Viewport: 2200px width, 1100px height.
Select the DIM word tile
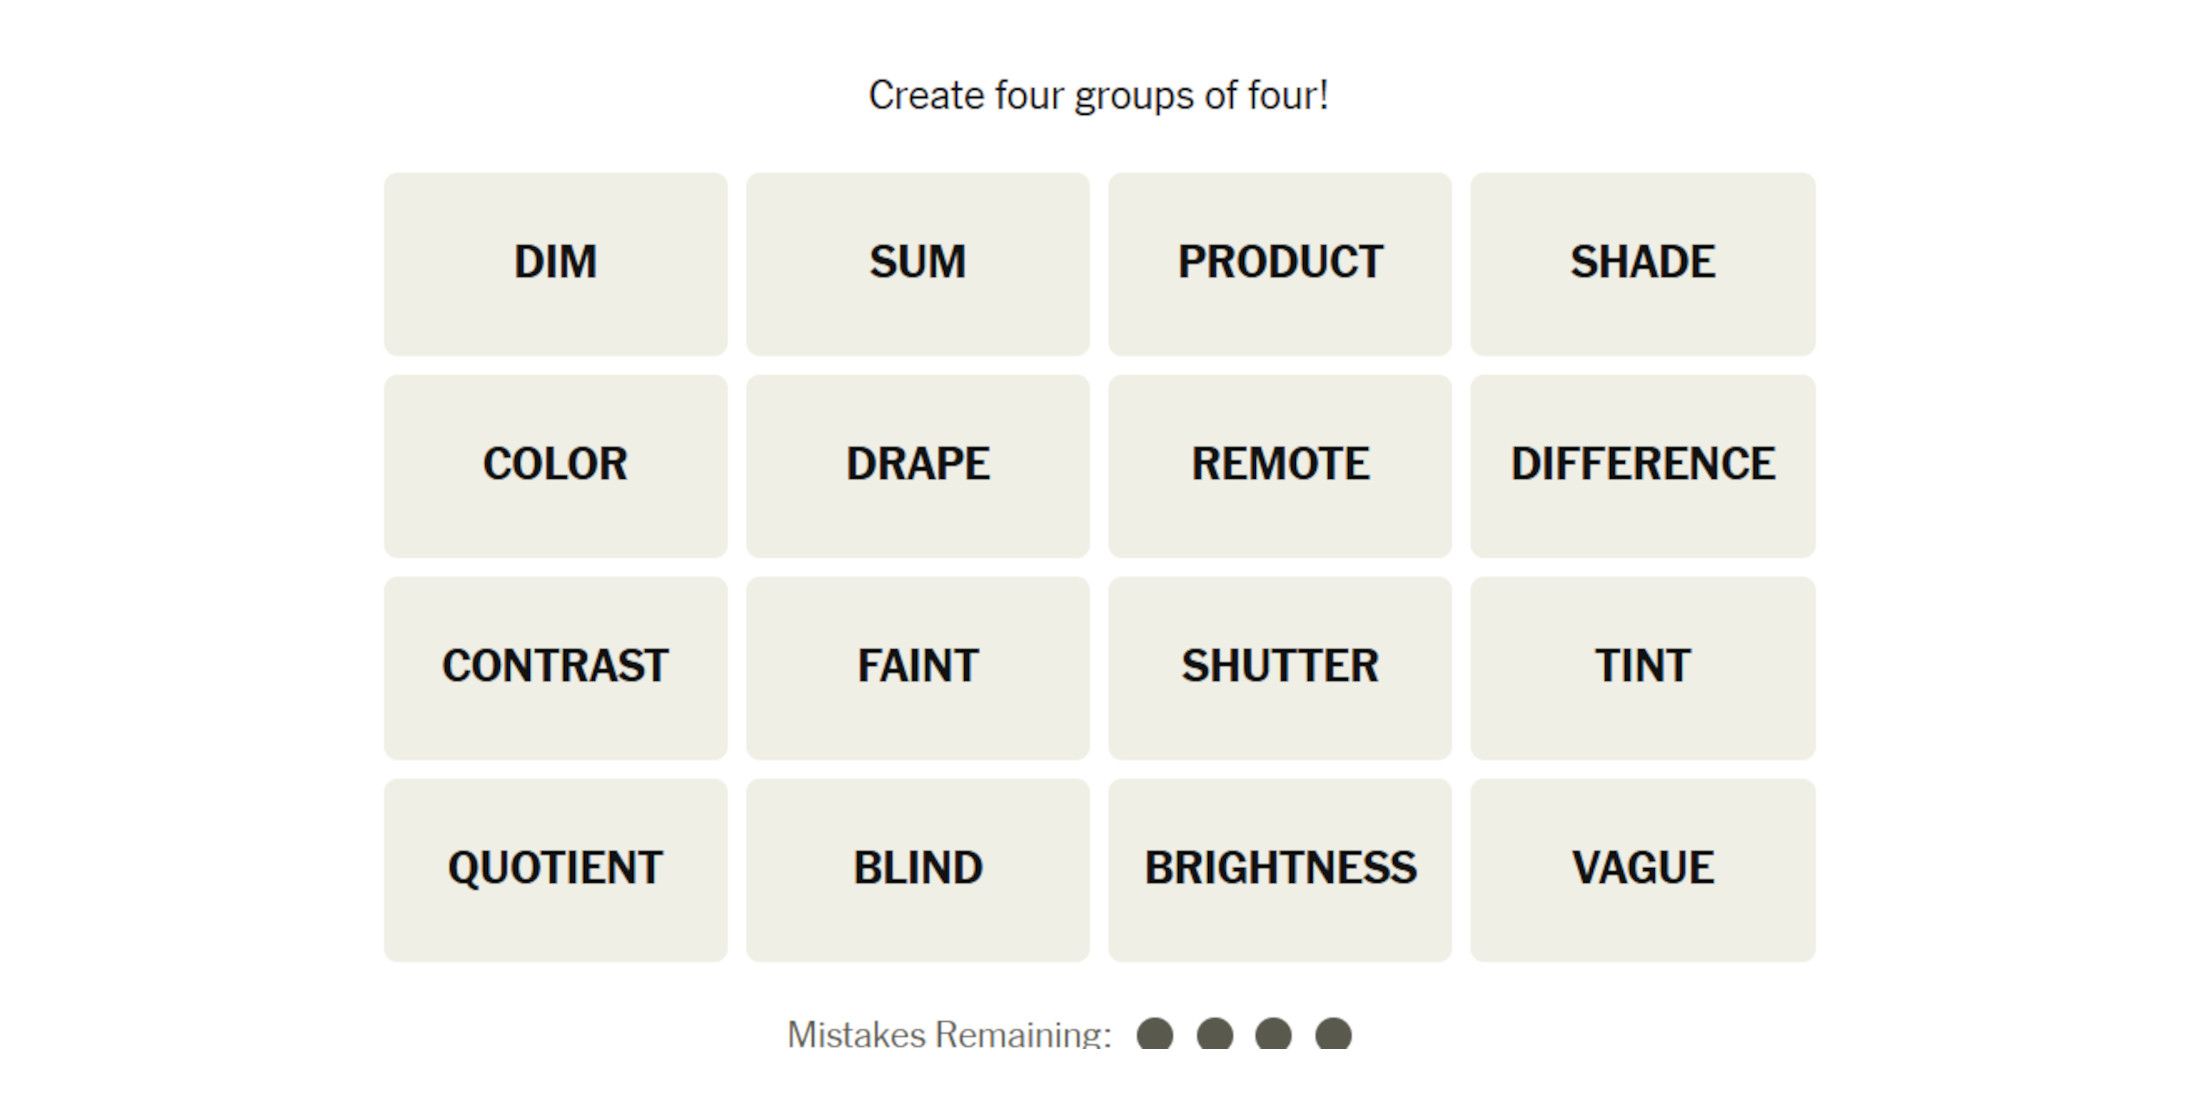[555, 264]
